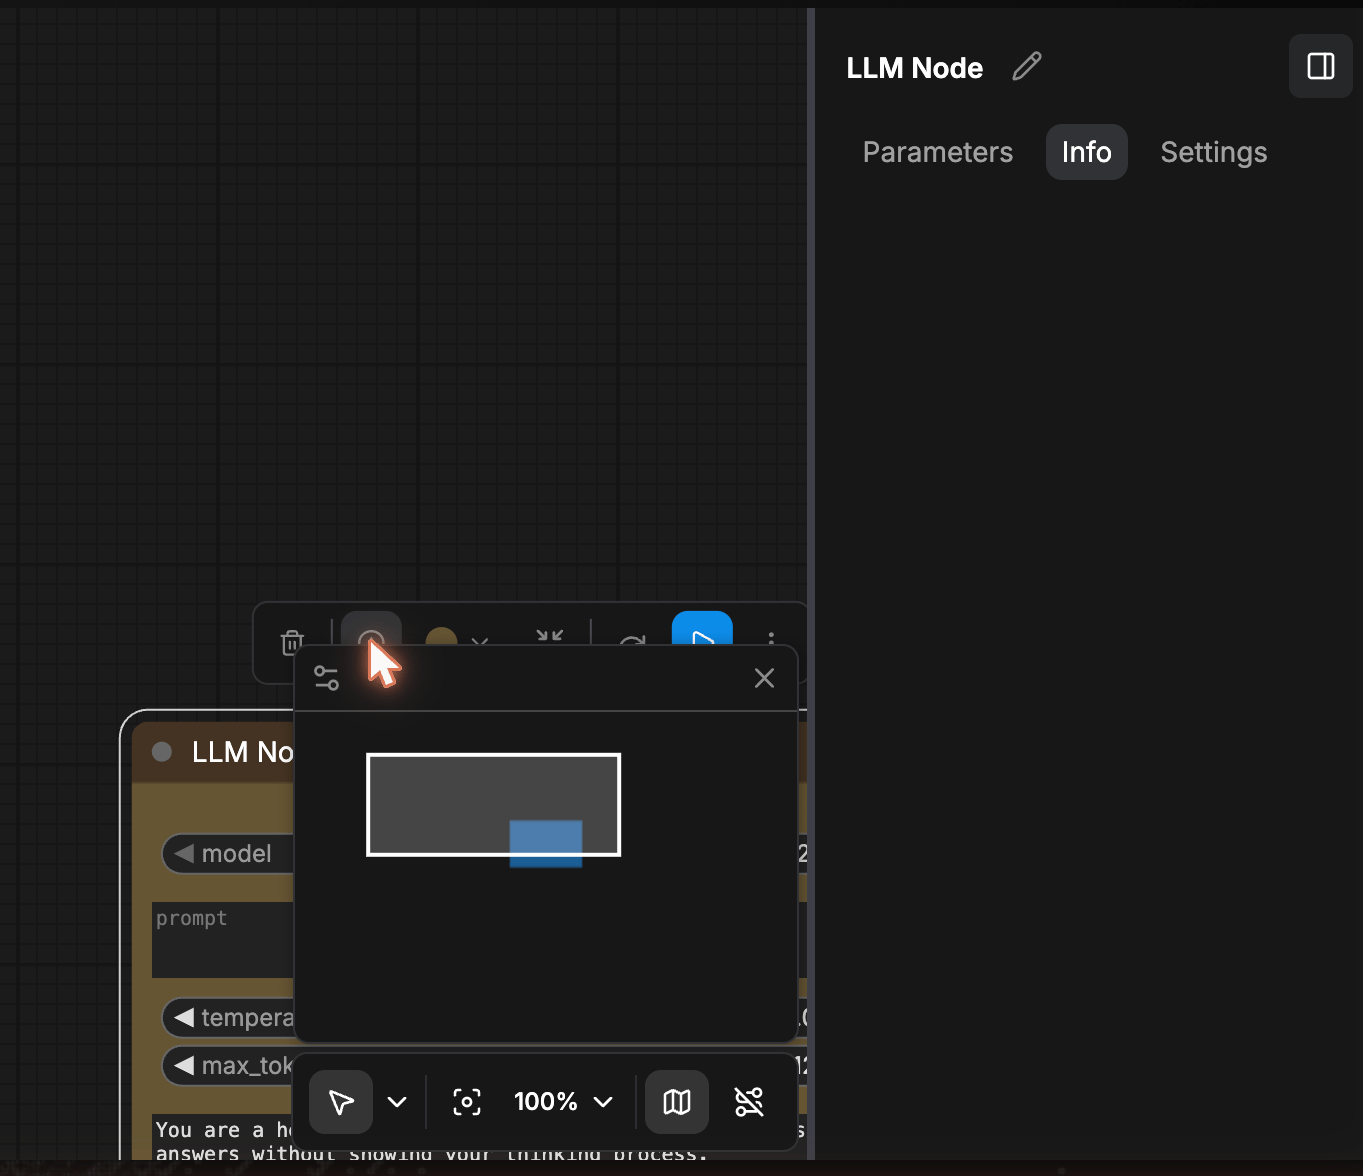The image size is (1363, 1176).
Task: Click the prompt text field on the node
Action: pyautogui.click(x=223, y=940)
